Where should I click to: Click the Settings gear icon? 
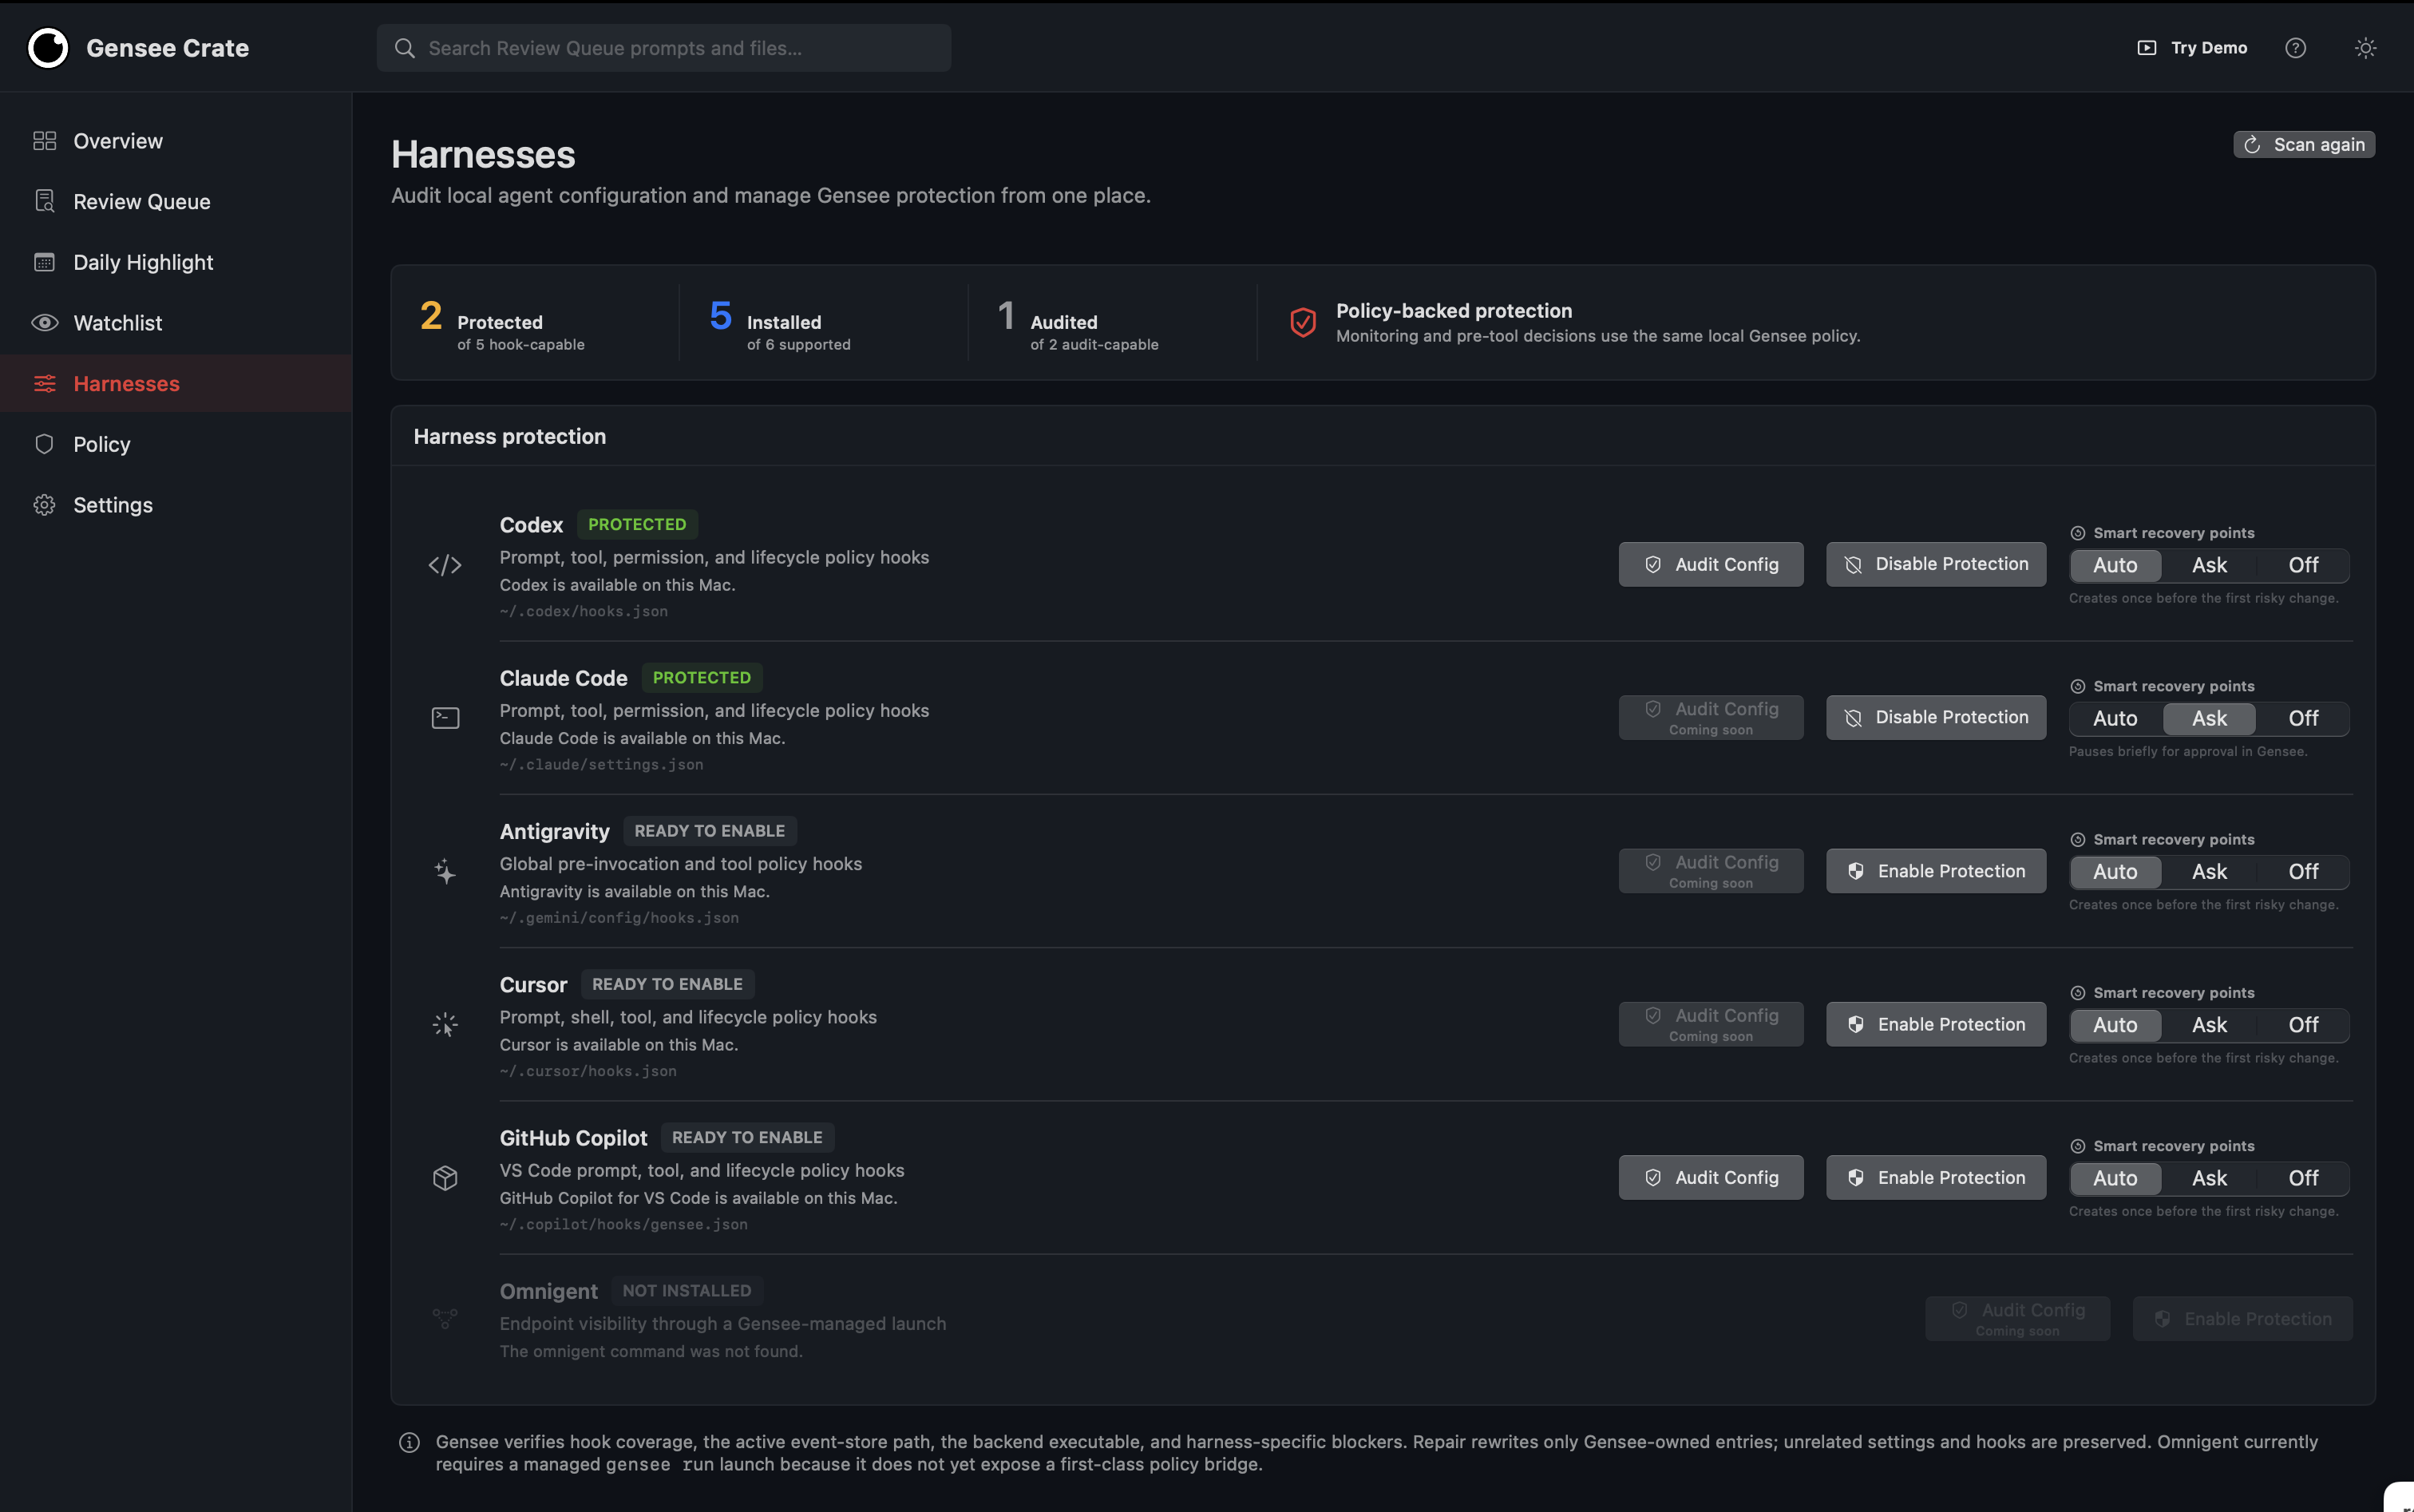pyautogui.click(x=44, y=505)
